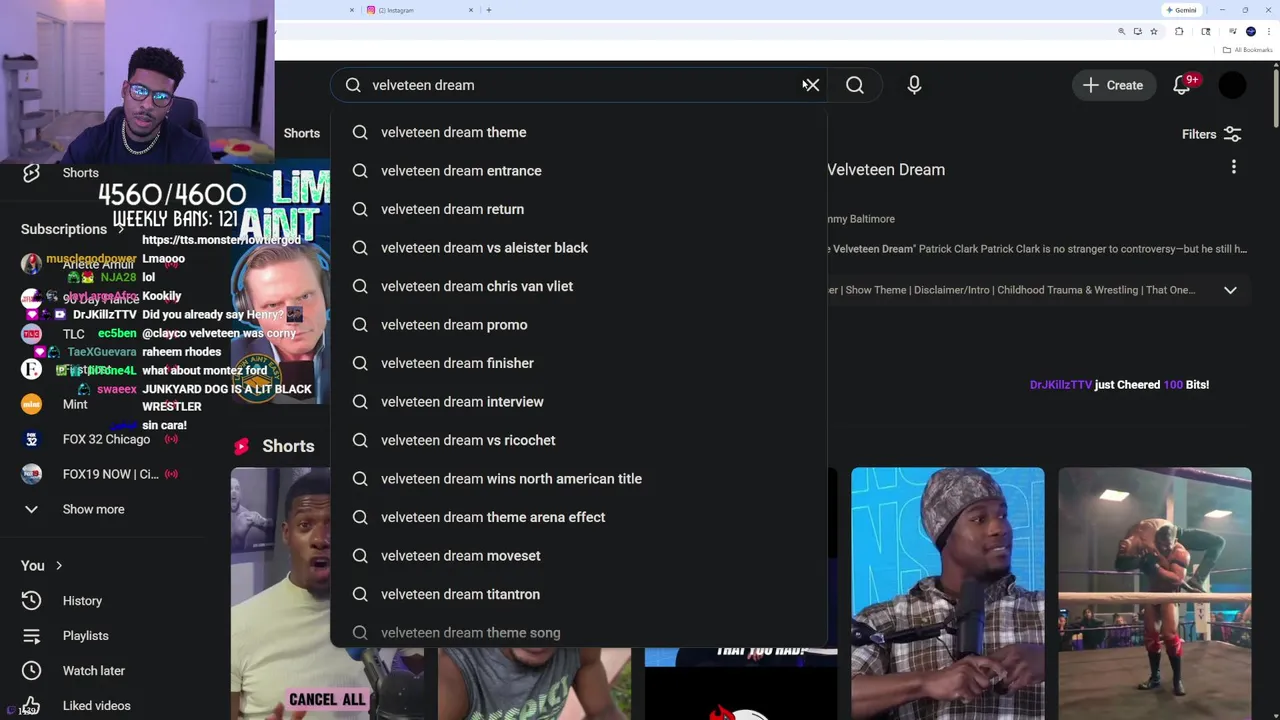Click the Shorts icon in the left sidebar

(x=31, y=173)
